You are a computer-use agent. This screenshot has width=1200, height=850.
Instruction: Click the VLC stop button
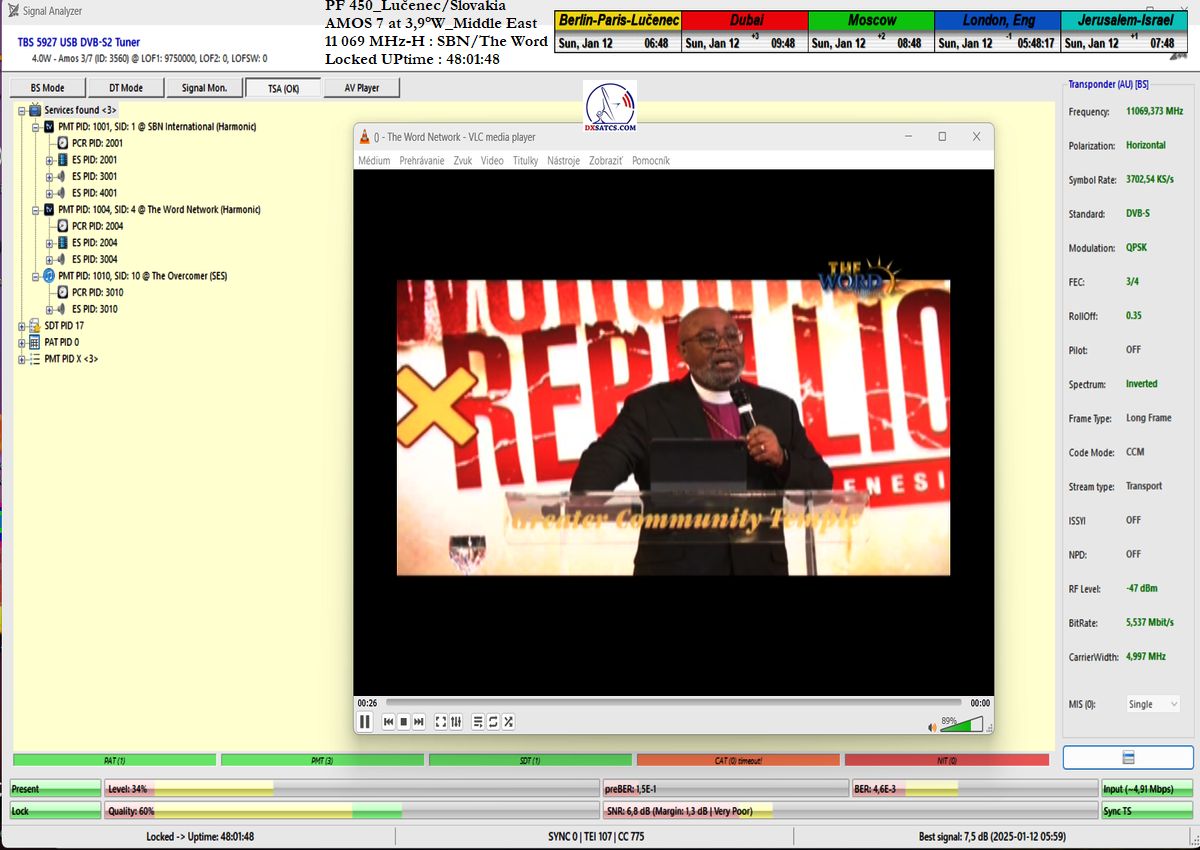point(404,722)
